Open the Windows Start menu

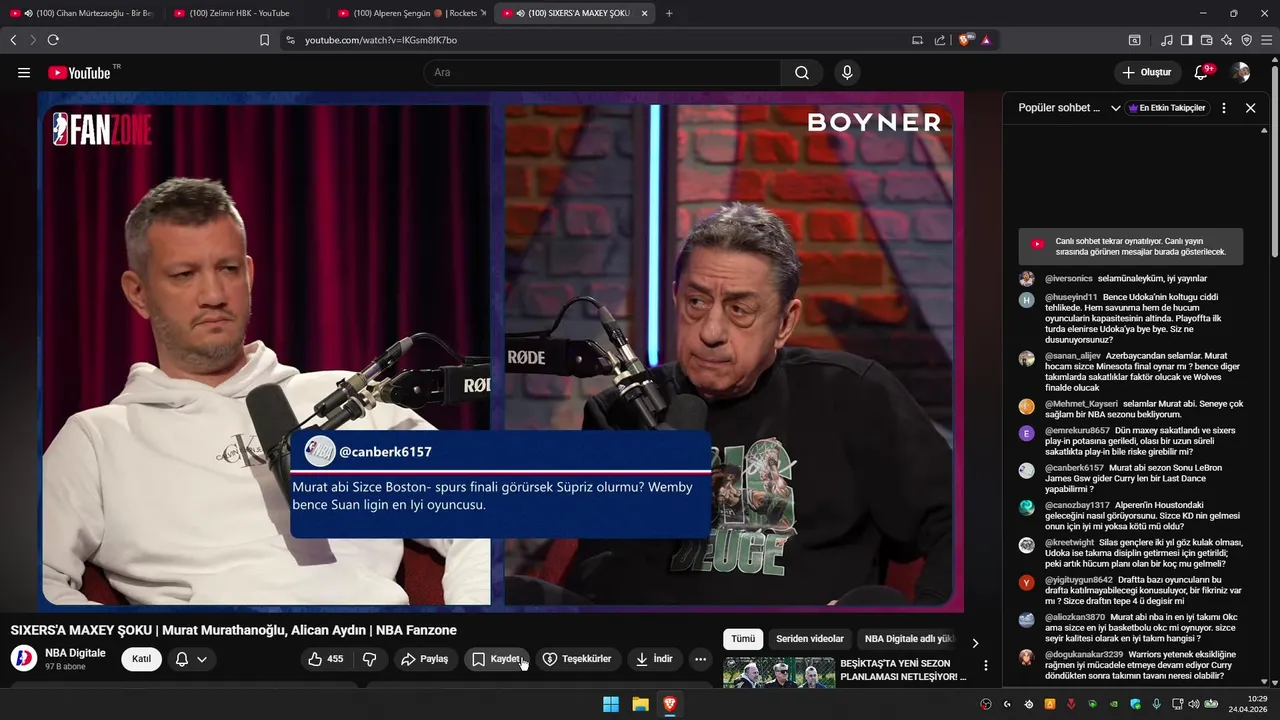611,704
